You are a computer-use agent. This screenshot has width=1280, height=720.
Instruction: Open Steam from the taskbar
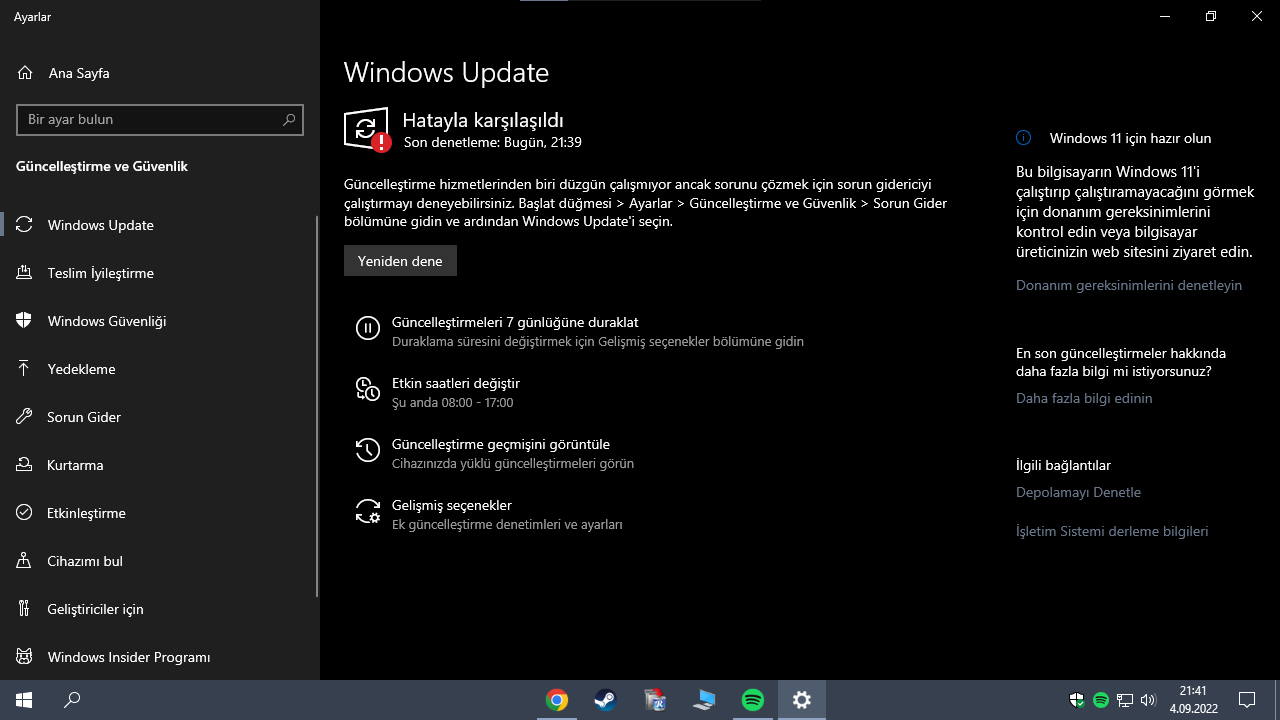pyautogui.click(x=606, y=700)
